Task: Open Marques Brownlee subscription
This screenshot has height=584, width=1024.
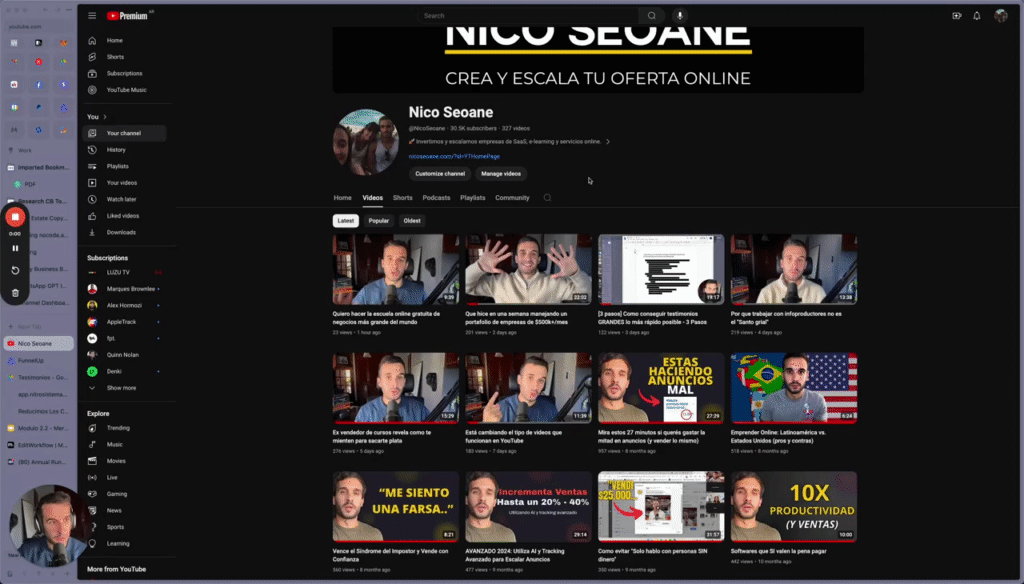Action: 125,289
